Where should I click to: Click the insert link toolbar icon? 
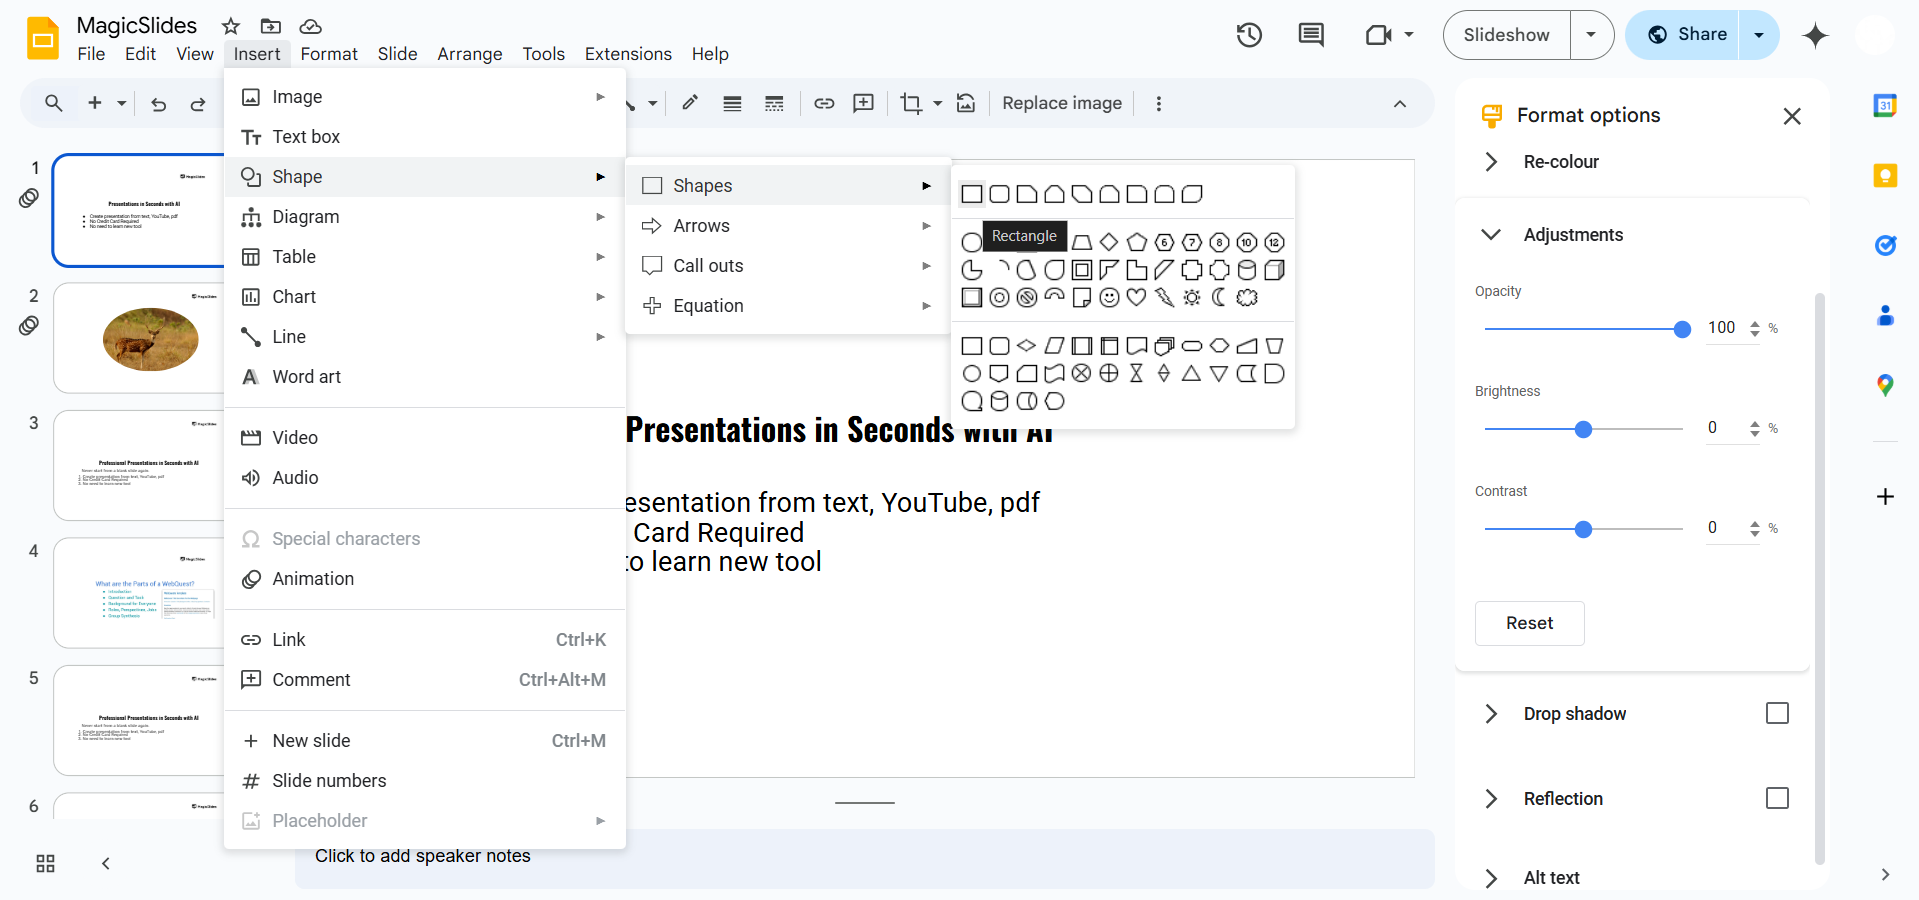click(x=824, y=103)
